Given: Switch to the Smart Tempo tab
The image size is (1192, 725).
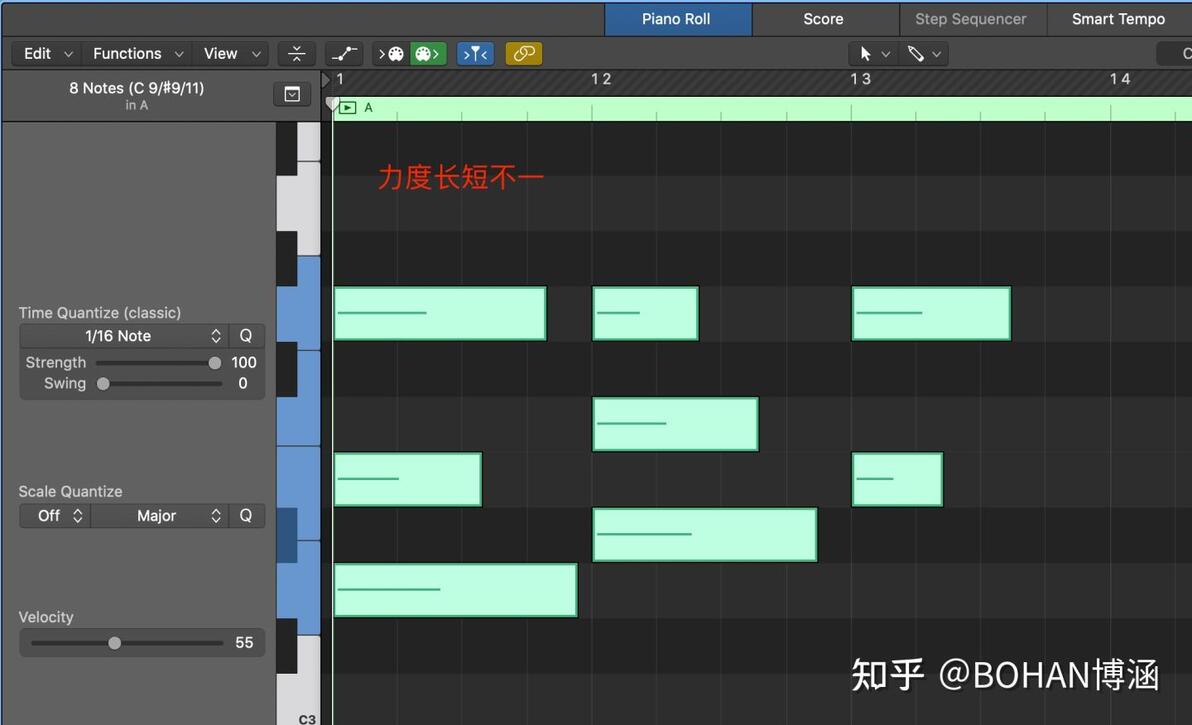Looking at the screenshot, I should pos(1118,19).
